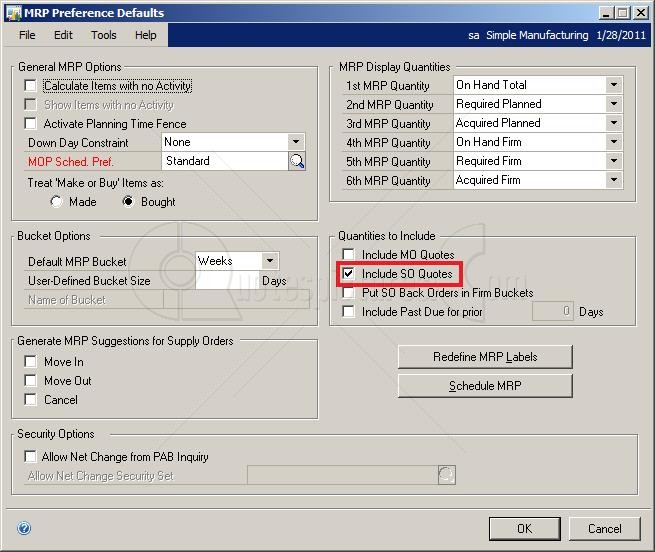Viewport: 655px width, 552px height.
Task: Click the help question mark icon
Action: (x=24, y=529)
